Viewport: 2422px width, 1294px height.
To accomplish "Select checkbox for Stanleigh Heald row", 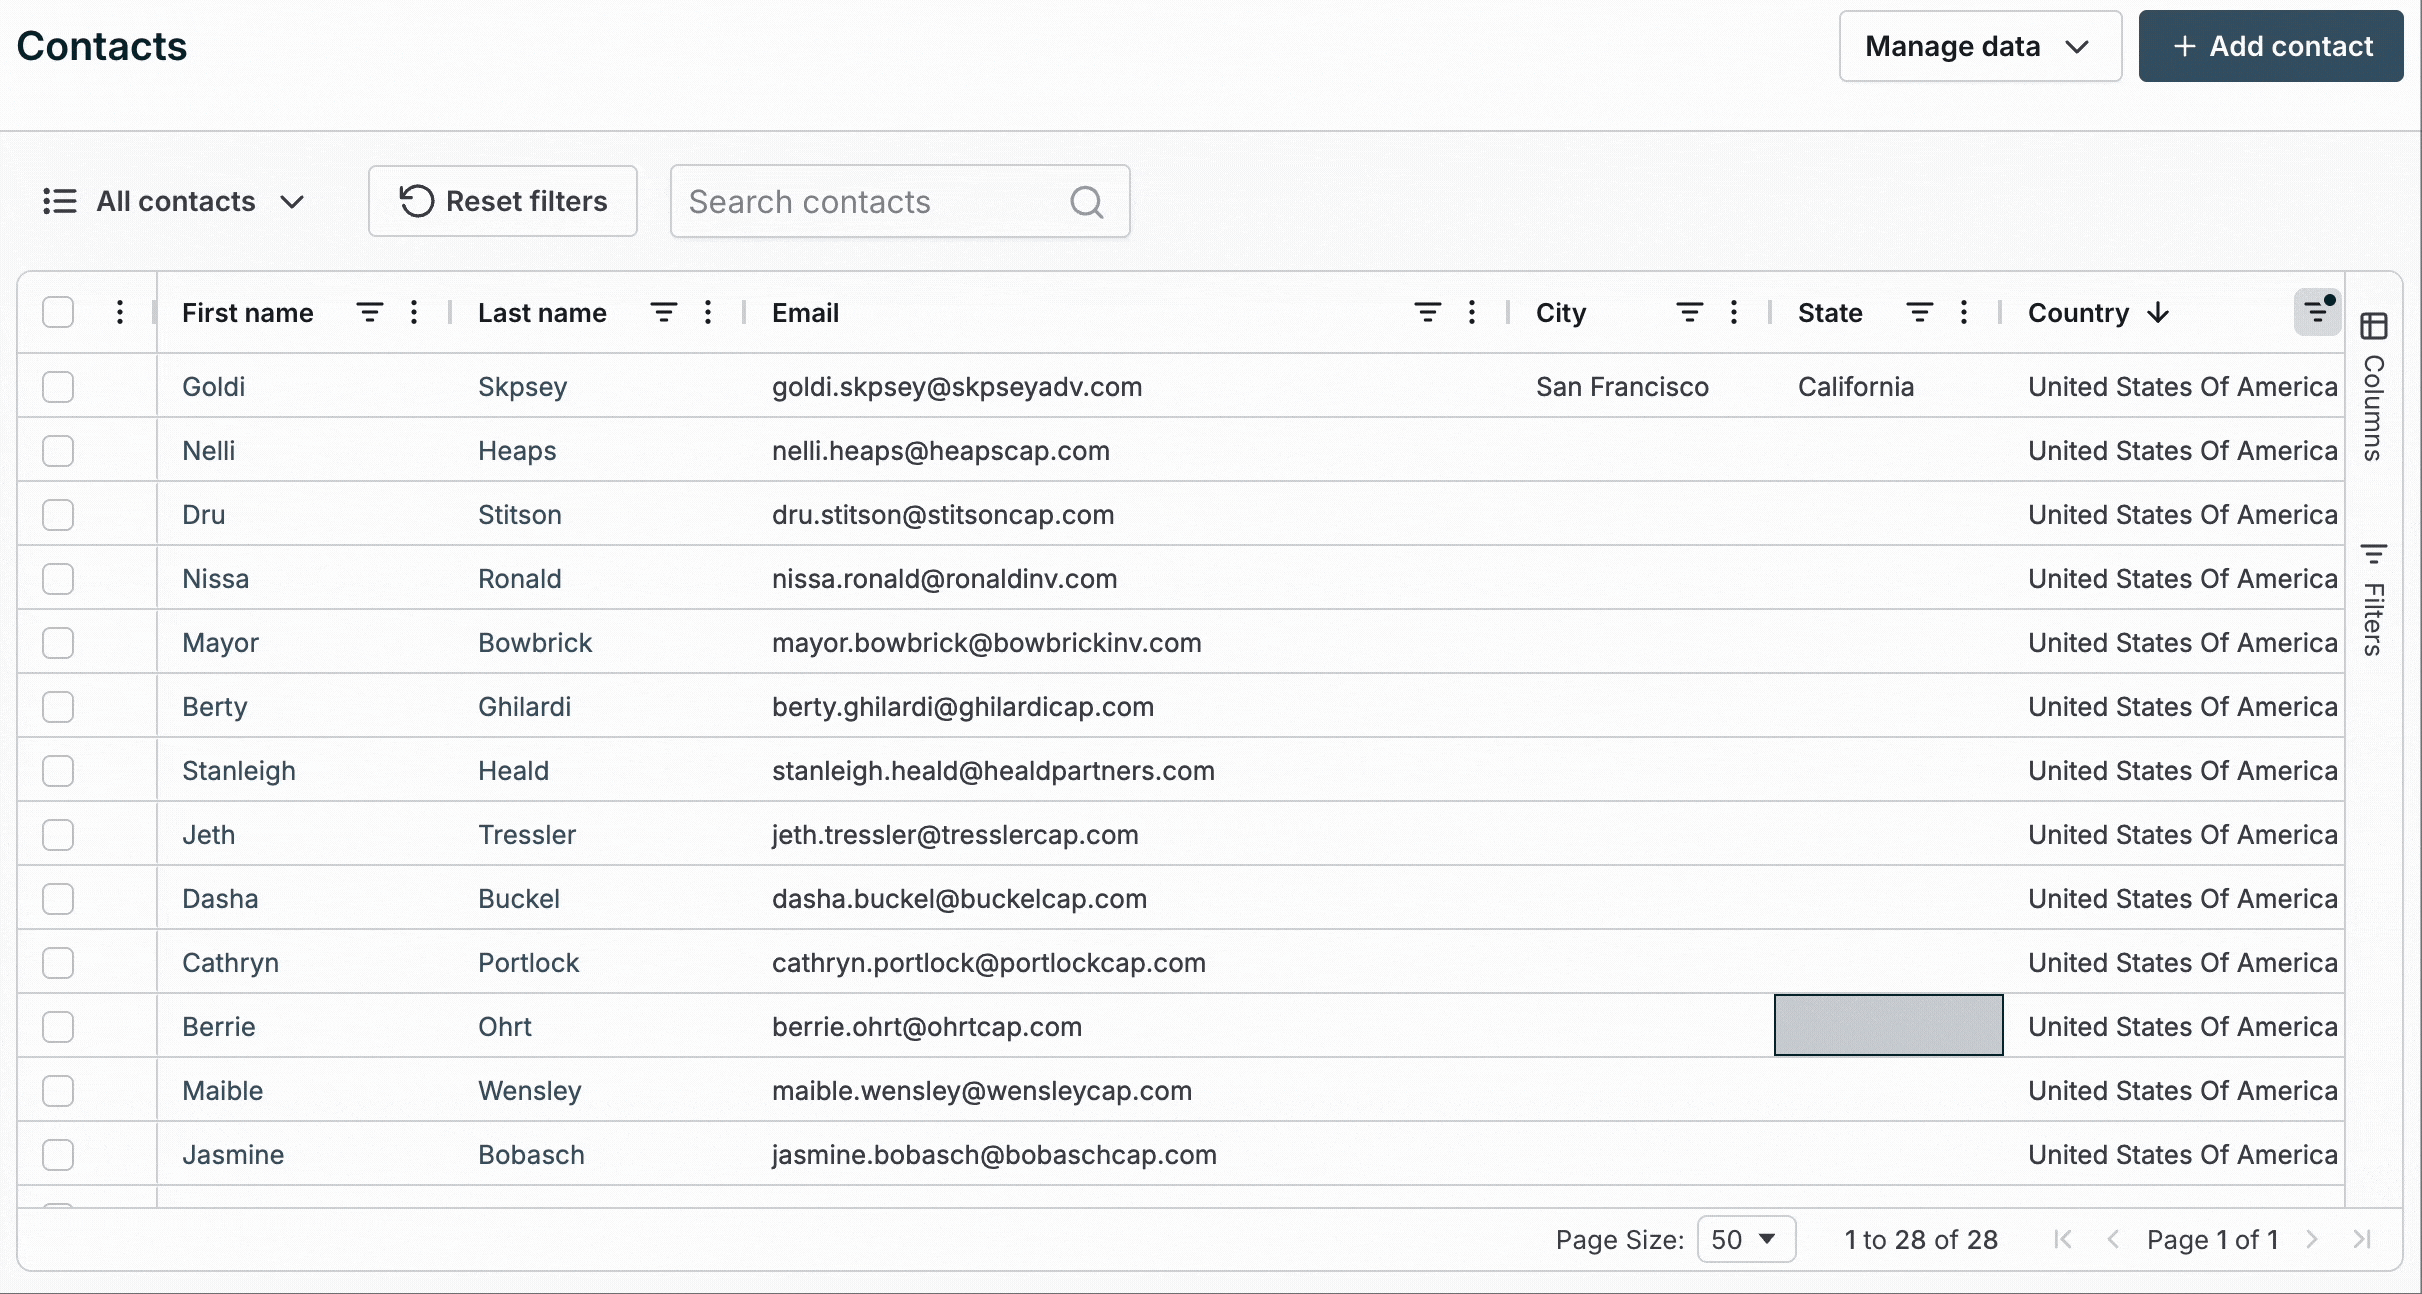I will [58, 771].
